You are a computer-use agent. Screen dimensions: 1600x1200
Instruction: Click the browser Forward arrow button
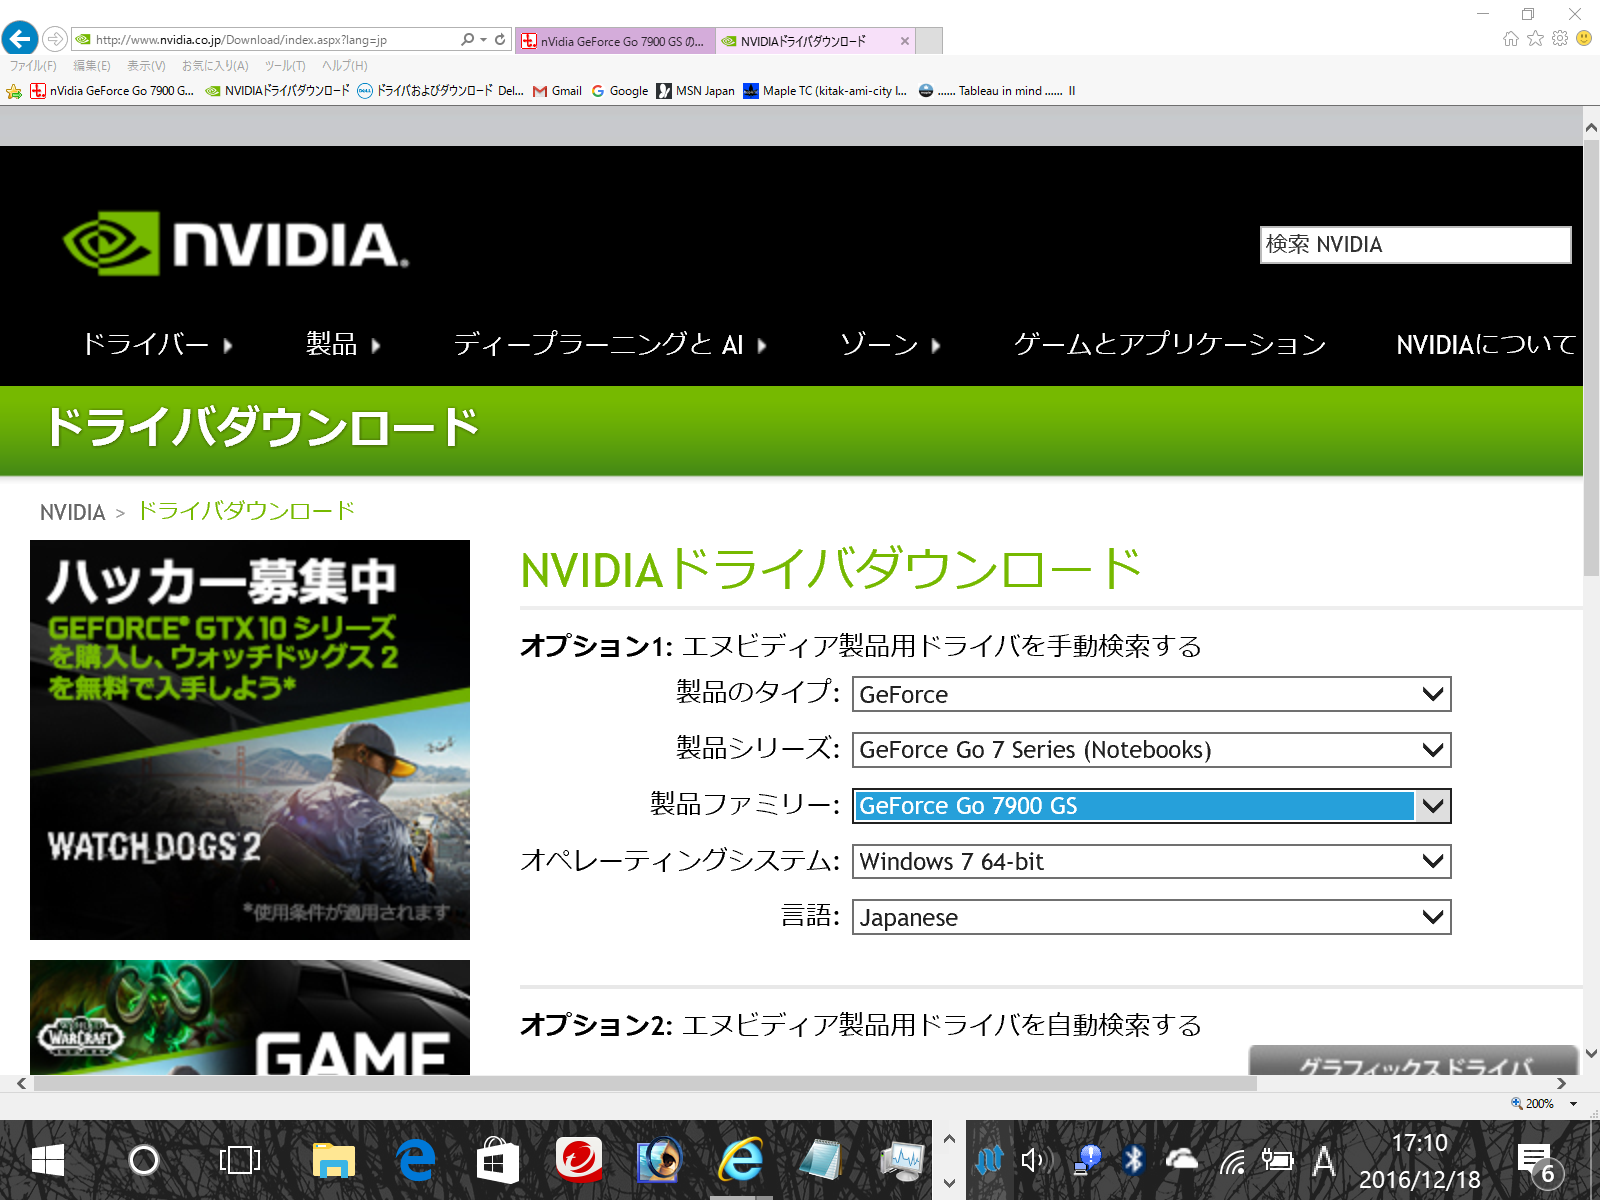point(55,40)
